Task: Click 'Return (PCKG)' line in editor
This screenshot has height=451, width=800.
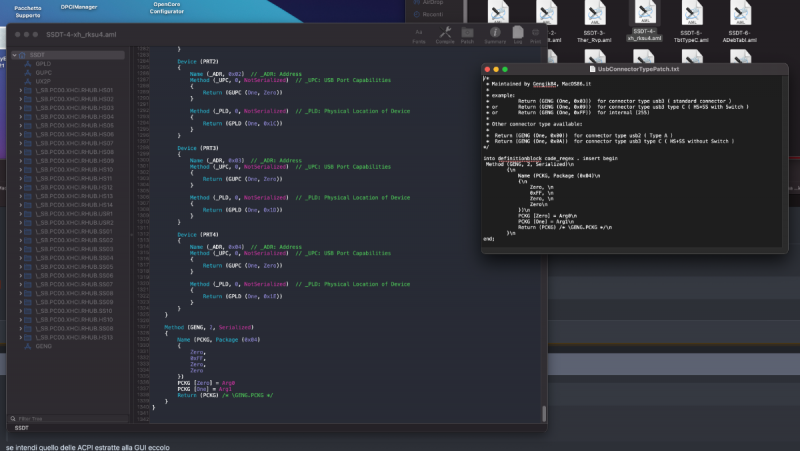Action: click(x=225, y=395)
